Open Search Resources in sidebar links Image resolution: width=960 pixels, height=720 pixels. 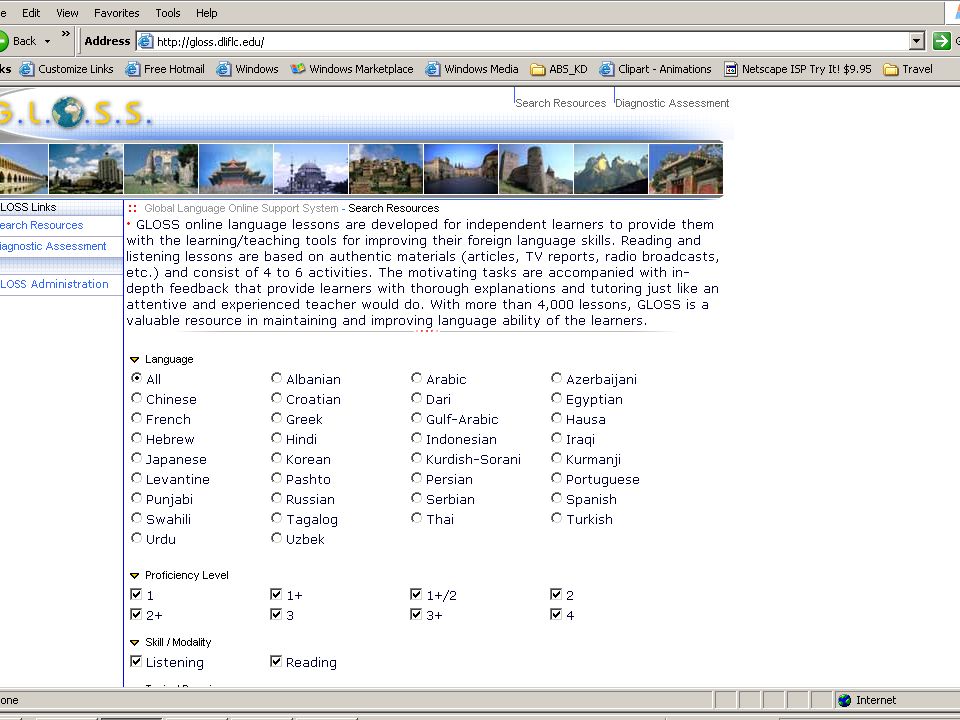(x=42, y=225)
